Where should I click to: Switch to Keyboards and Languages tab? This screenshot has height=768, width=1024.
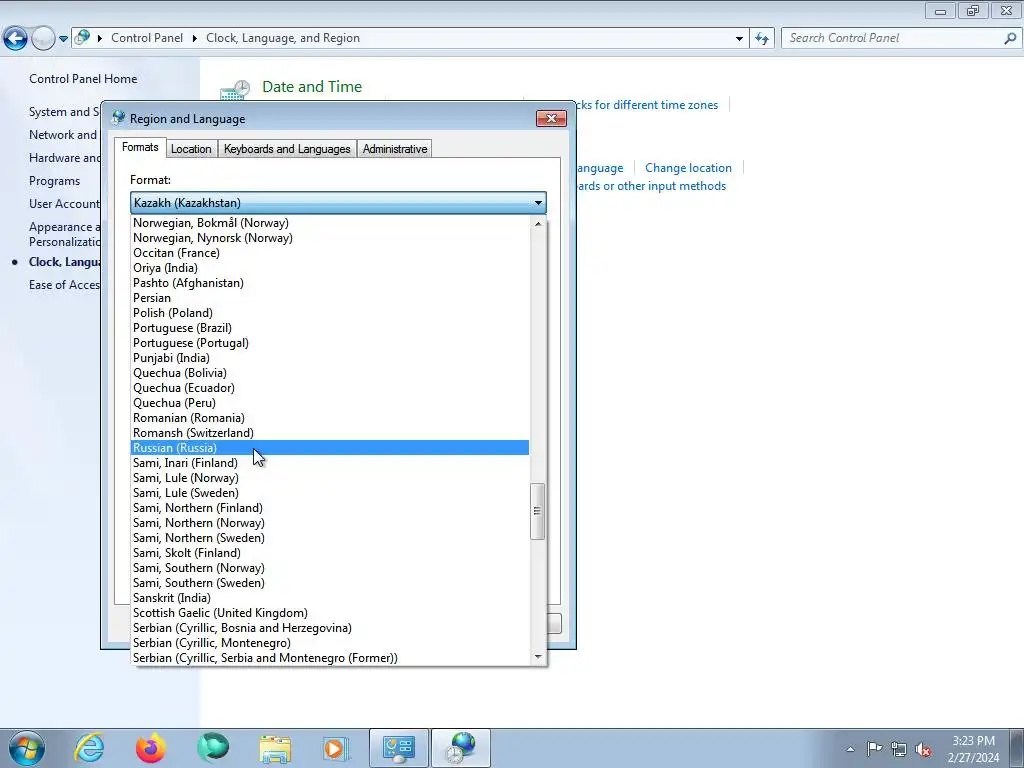click(287, 149)
